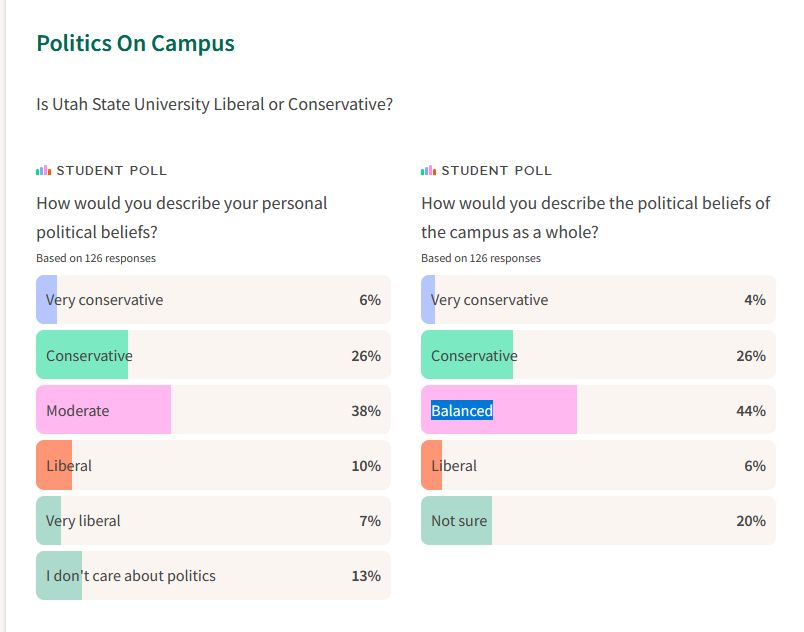Click the highlighted Balanced text
The height and width of the screenshot is (632, 804).
coord(462,411)
